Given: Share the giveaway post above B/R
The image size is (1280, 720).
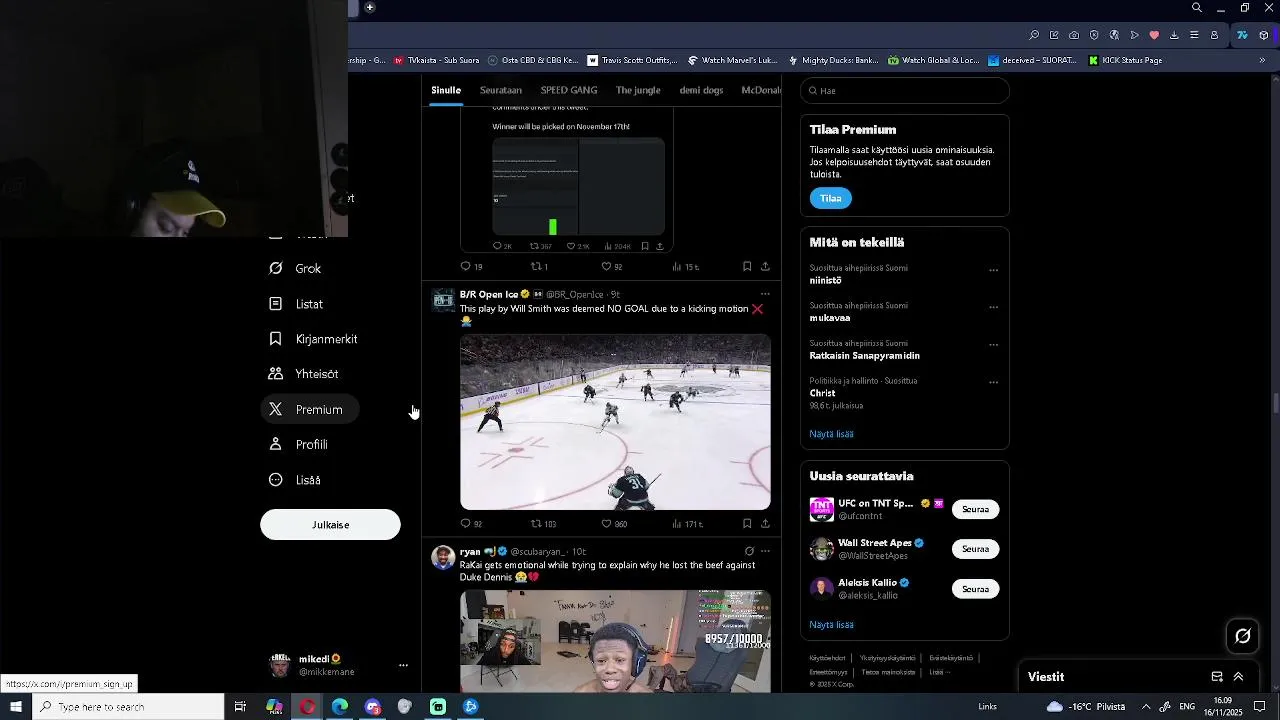Looking at the screenshot, I should click(765, 266).
